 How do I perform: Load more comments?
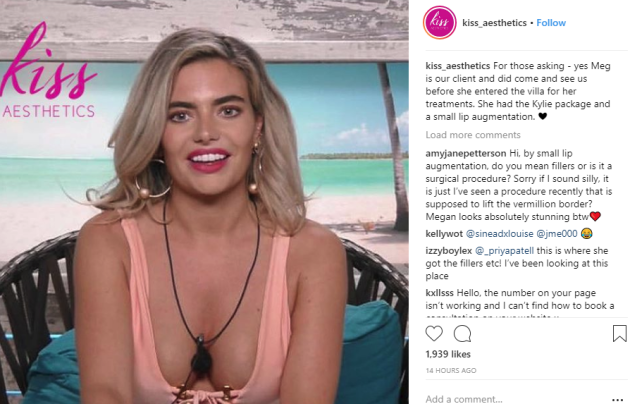click(473, 135)
